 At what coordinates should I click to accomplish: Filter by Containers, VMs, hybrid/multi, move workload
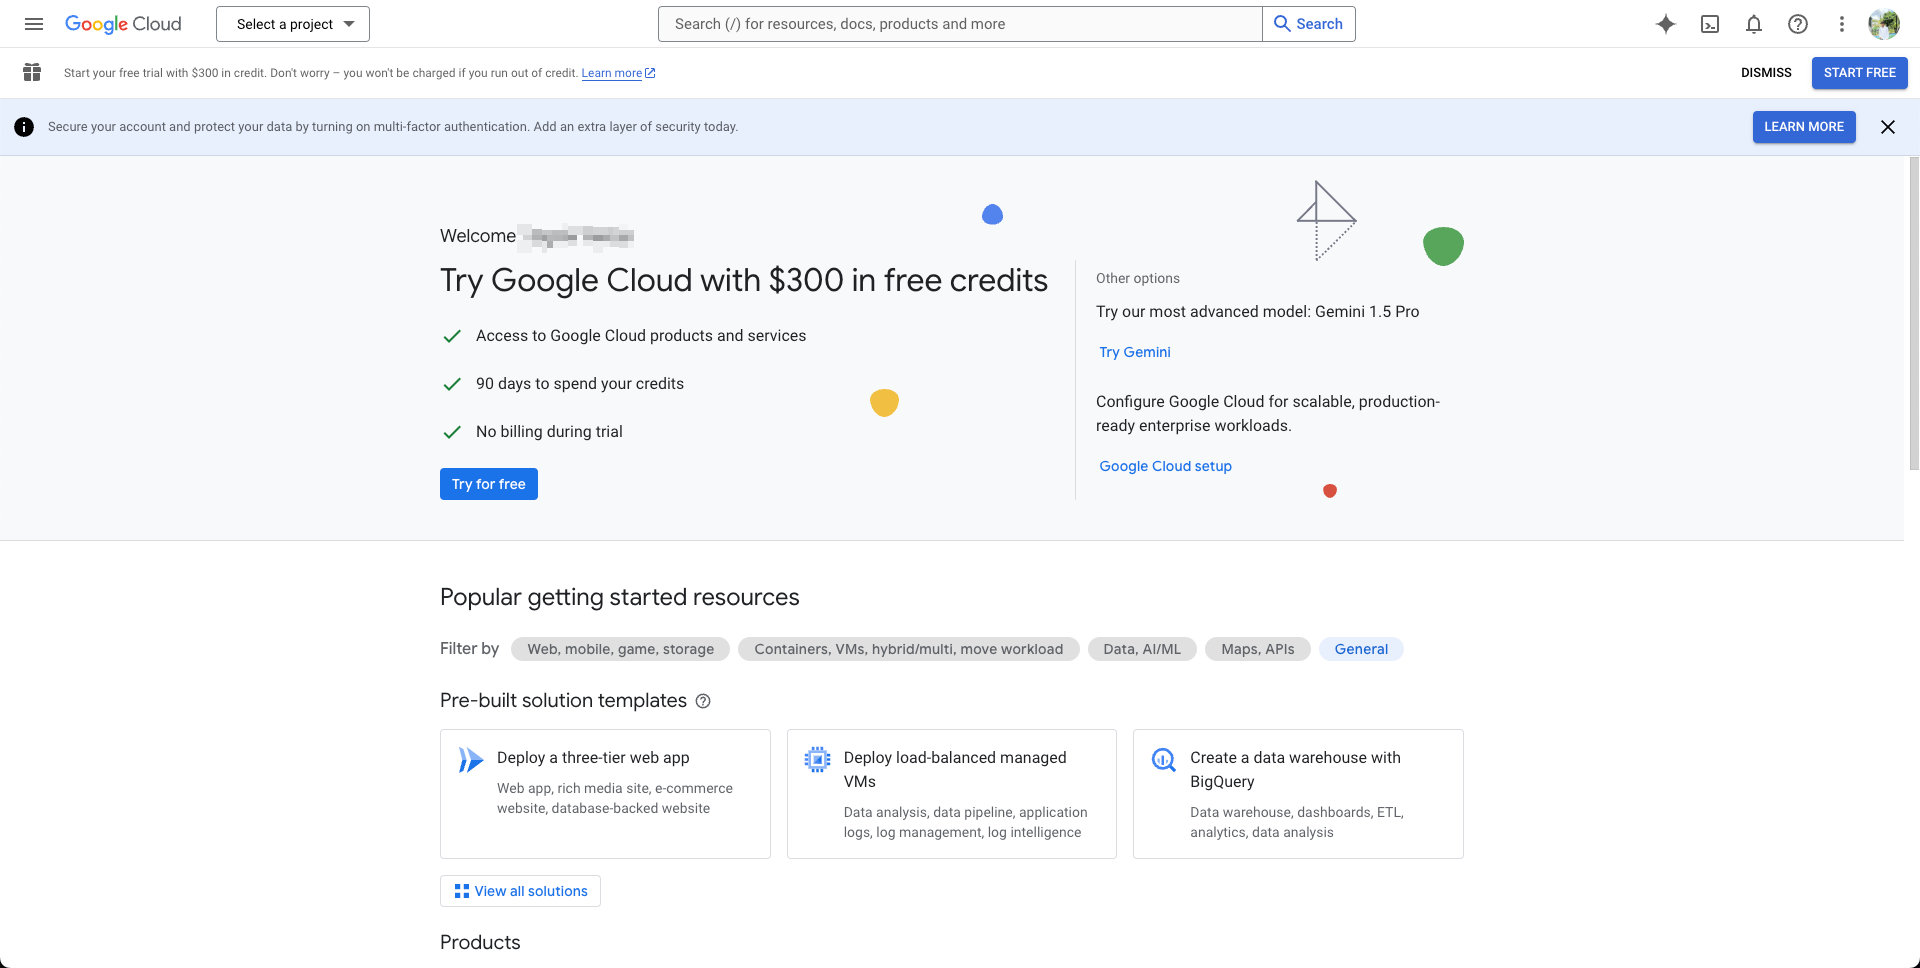point(909,649)
